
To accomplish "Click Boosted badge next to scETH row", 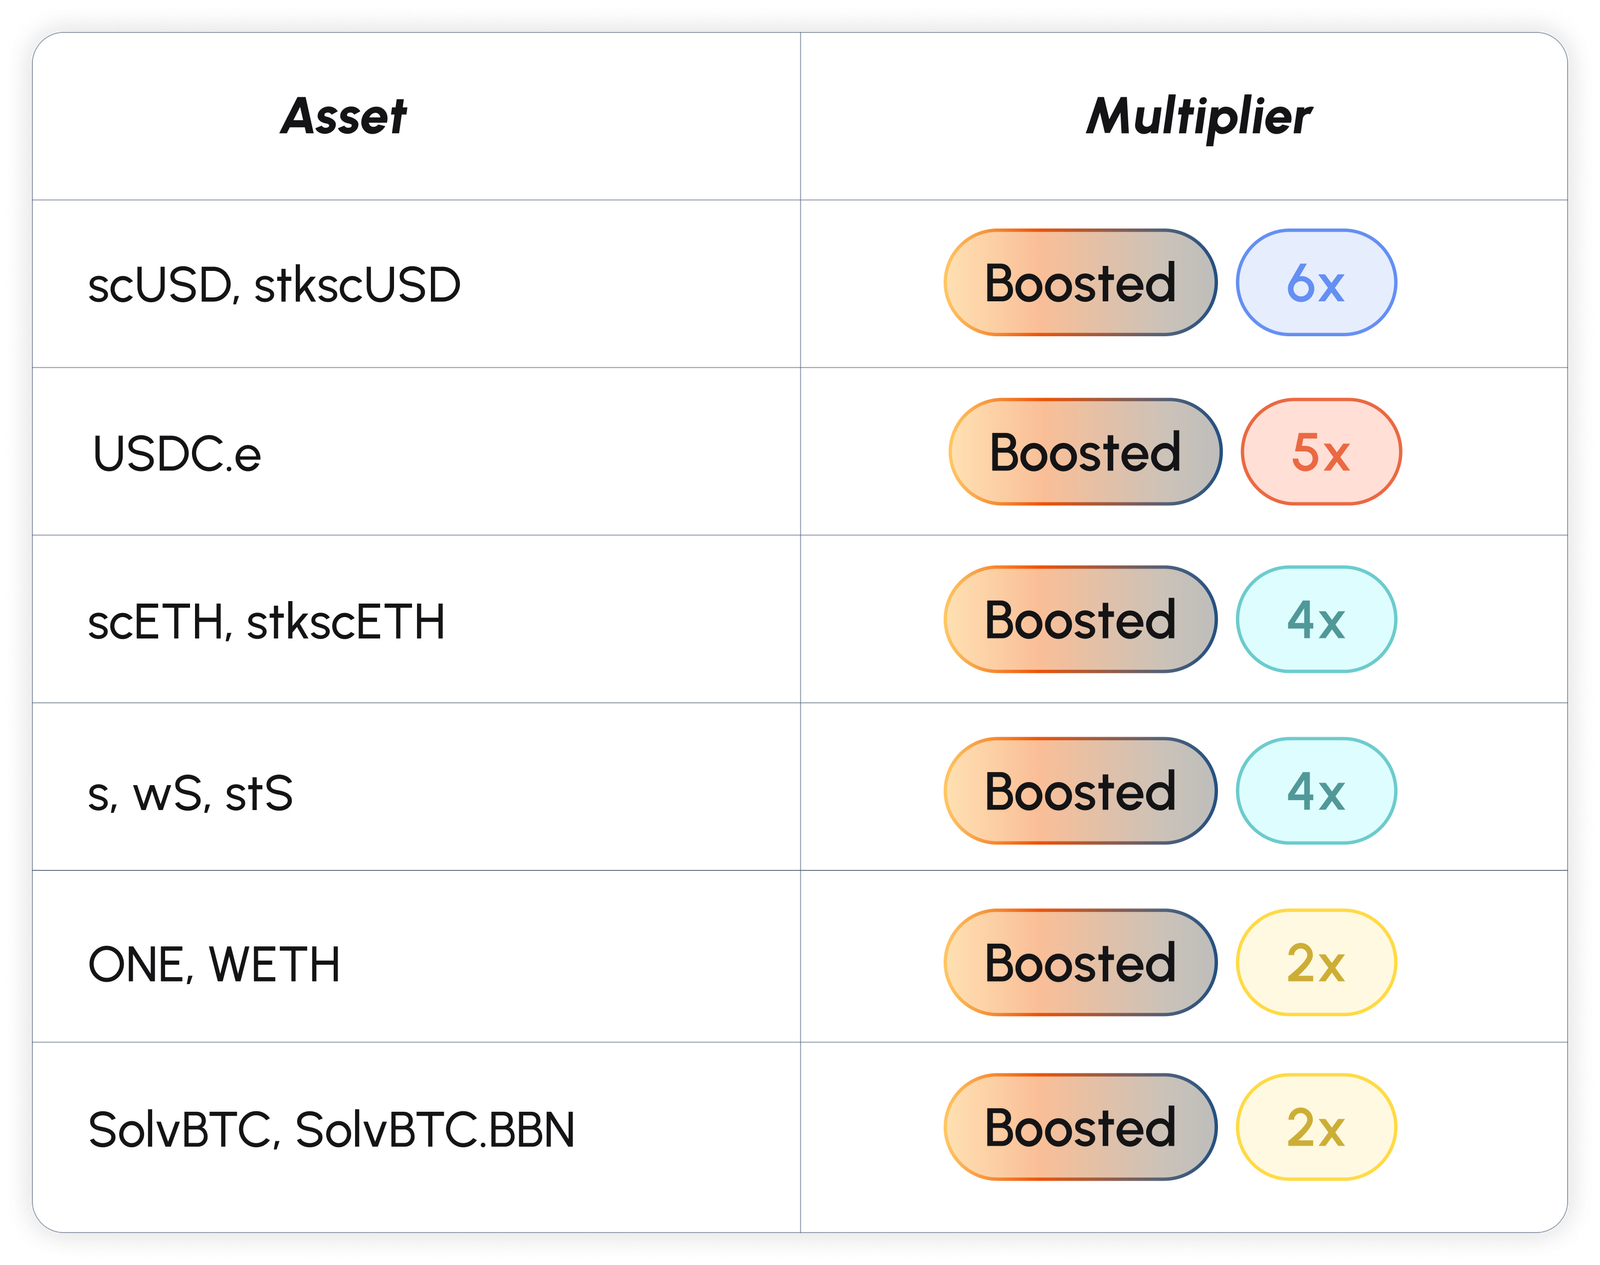I will pos(1080,620).
